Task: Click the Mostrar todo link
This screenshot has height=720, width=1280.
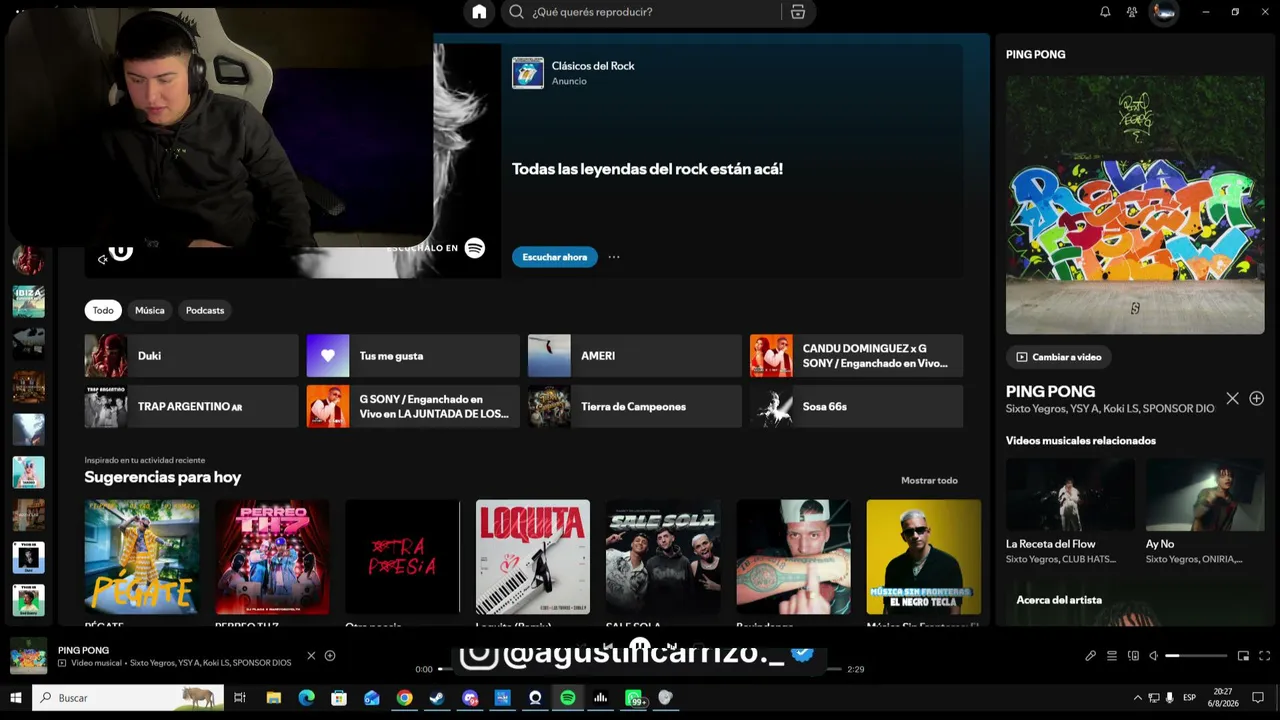Action: tap(929, 481)
